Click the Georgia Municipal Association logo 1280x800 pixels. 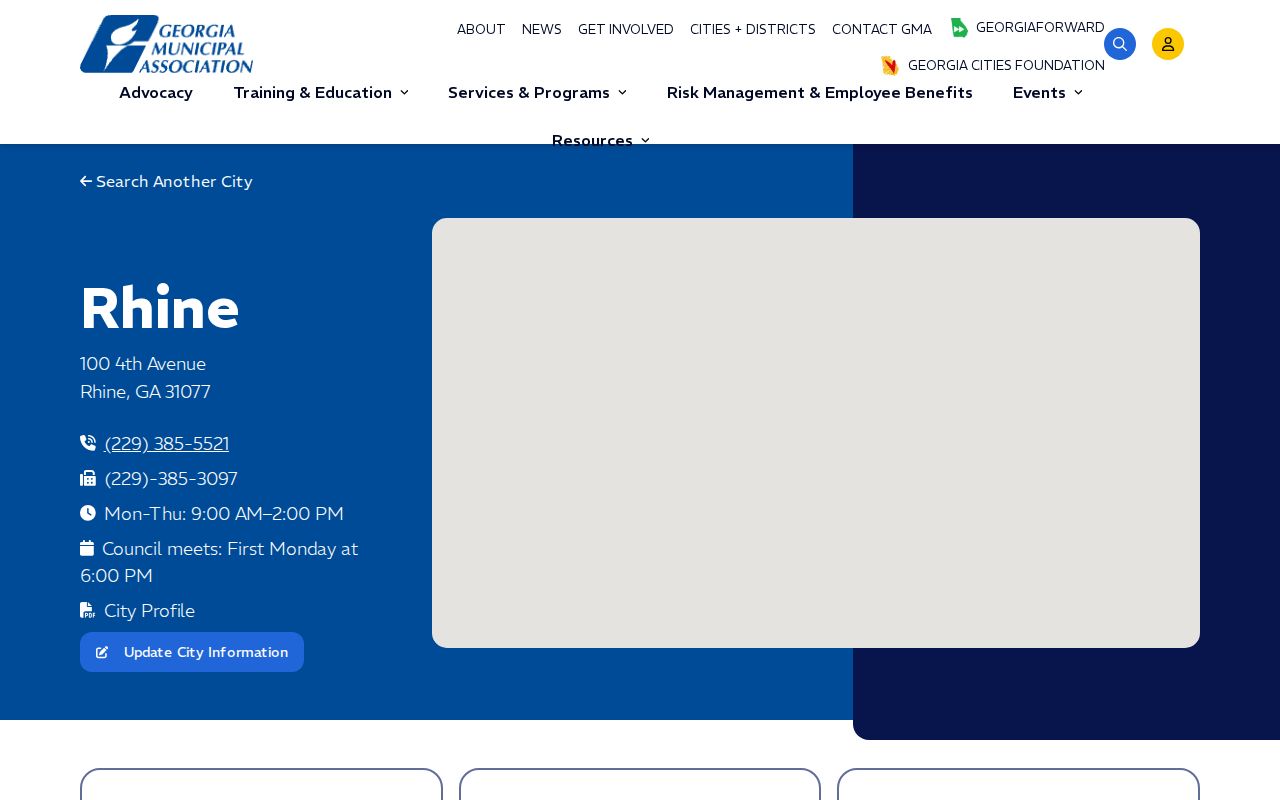click(167, 44)
